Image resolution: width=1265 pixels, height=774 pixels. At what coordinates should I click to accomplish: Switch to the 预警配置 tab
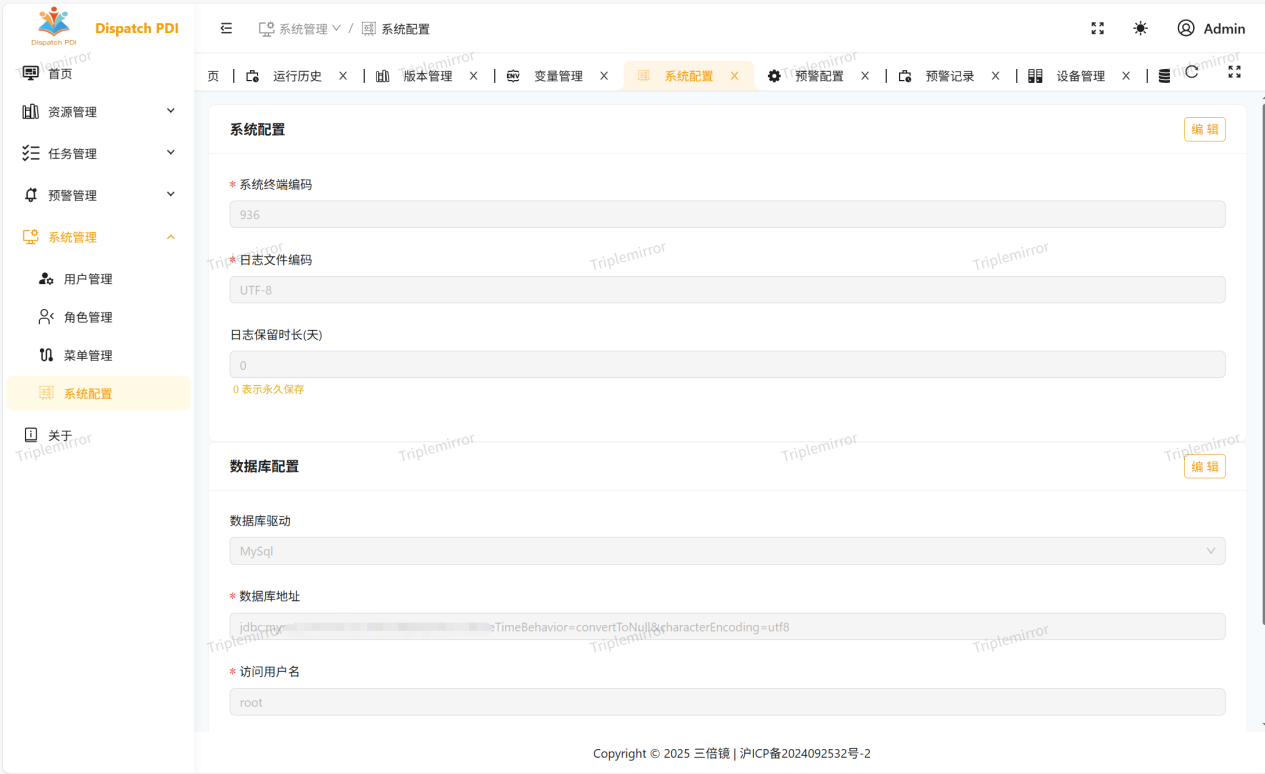click(819, 76)
